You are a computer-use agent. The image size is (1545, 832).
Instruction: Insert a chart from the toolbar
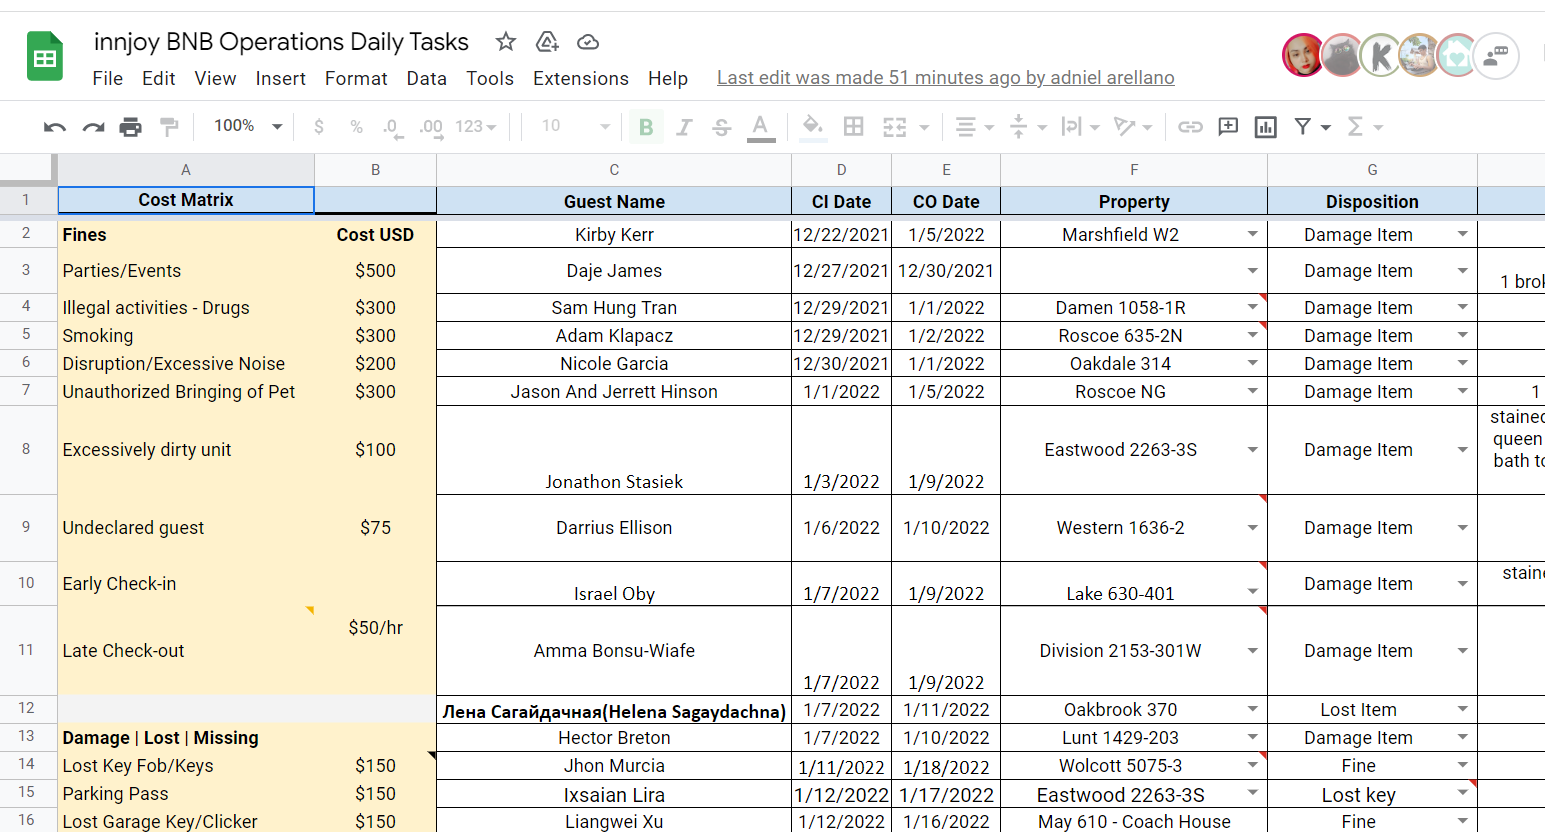[1266, 127]
